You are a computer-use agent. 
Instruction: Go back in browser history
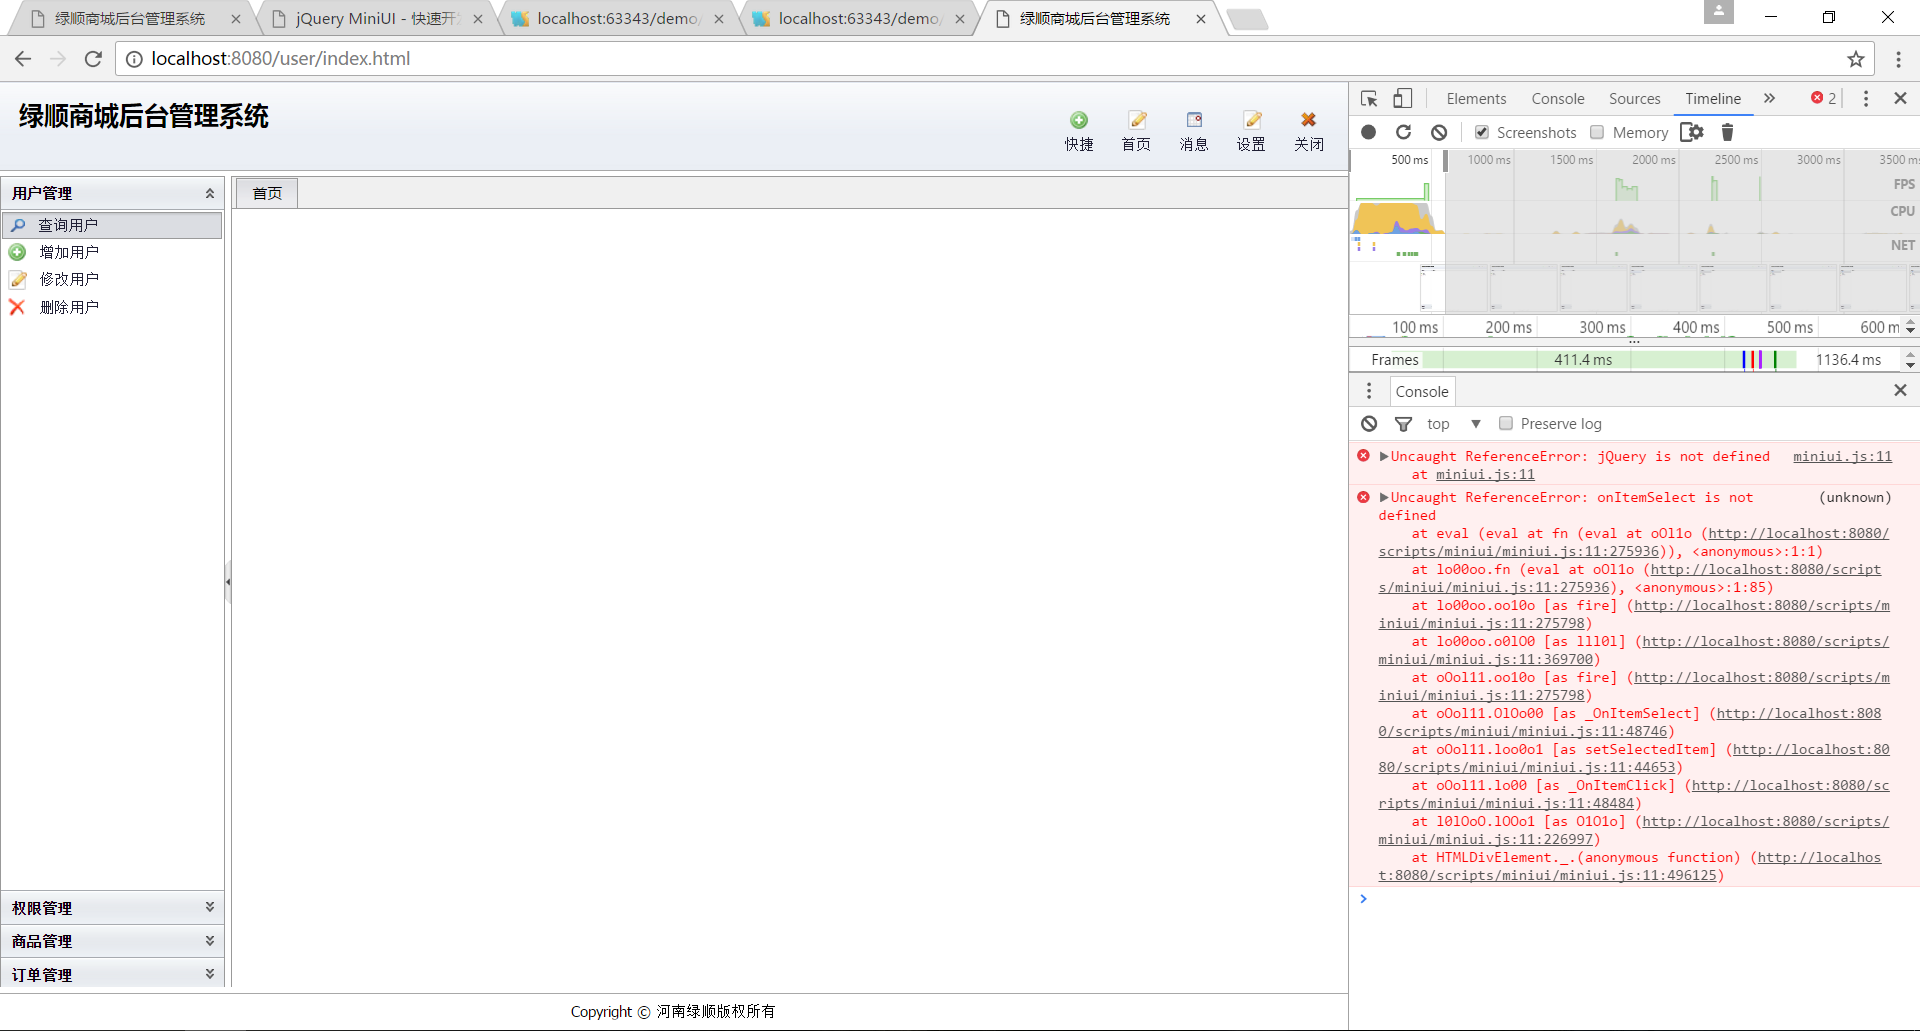pyautogui.click(x=23, y=59)
